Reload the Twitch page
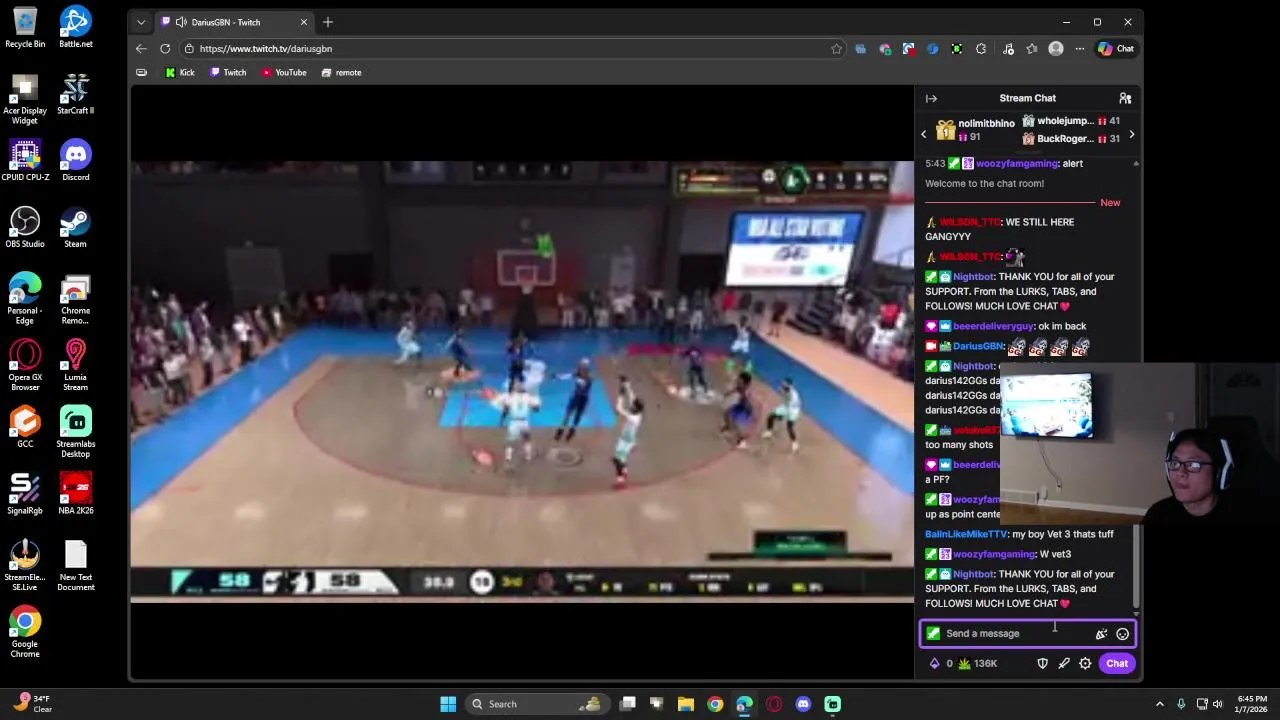1280x720 pixels. pyautogui.click(x=165, y=48)
